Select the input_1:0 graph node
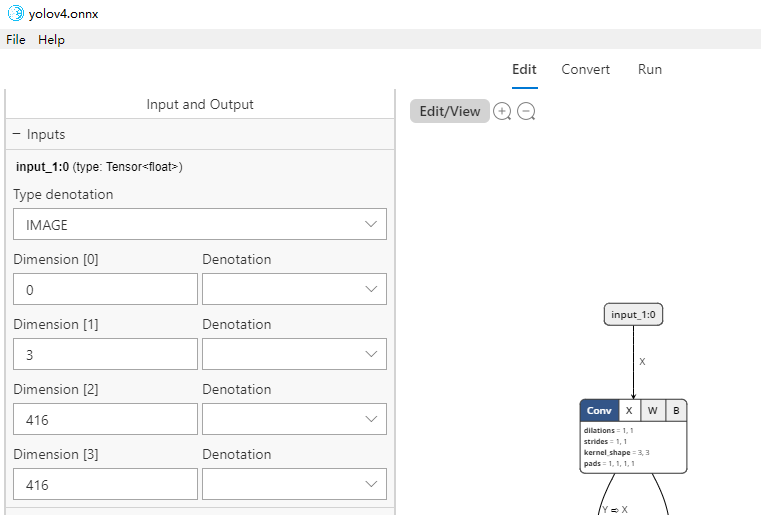The height and width of the screenshot is (515, 761). (633, 314)
